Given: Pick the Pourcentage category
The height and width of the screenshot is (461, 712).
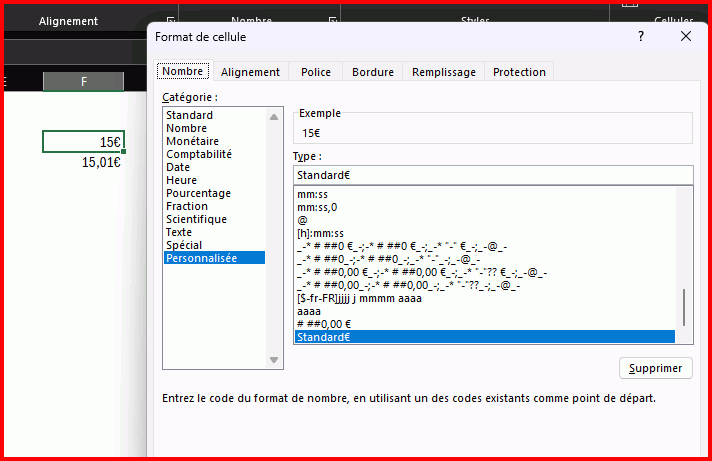Looking at the screenshot, I should pos(198,194).
